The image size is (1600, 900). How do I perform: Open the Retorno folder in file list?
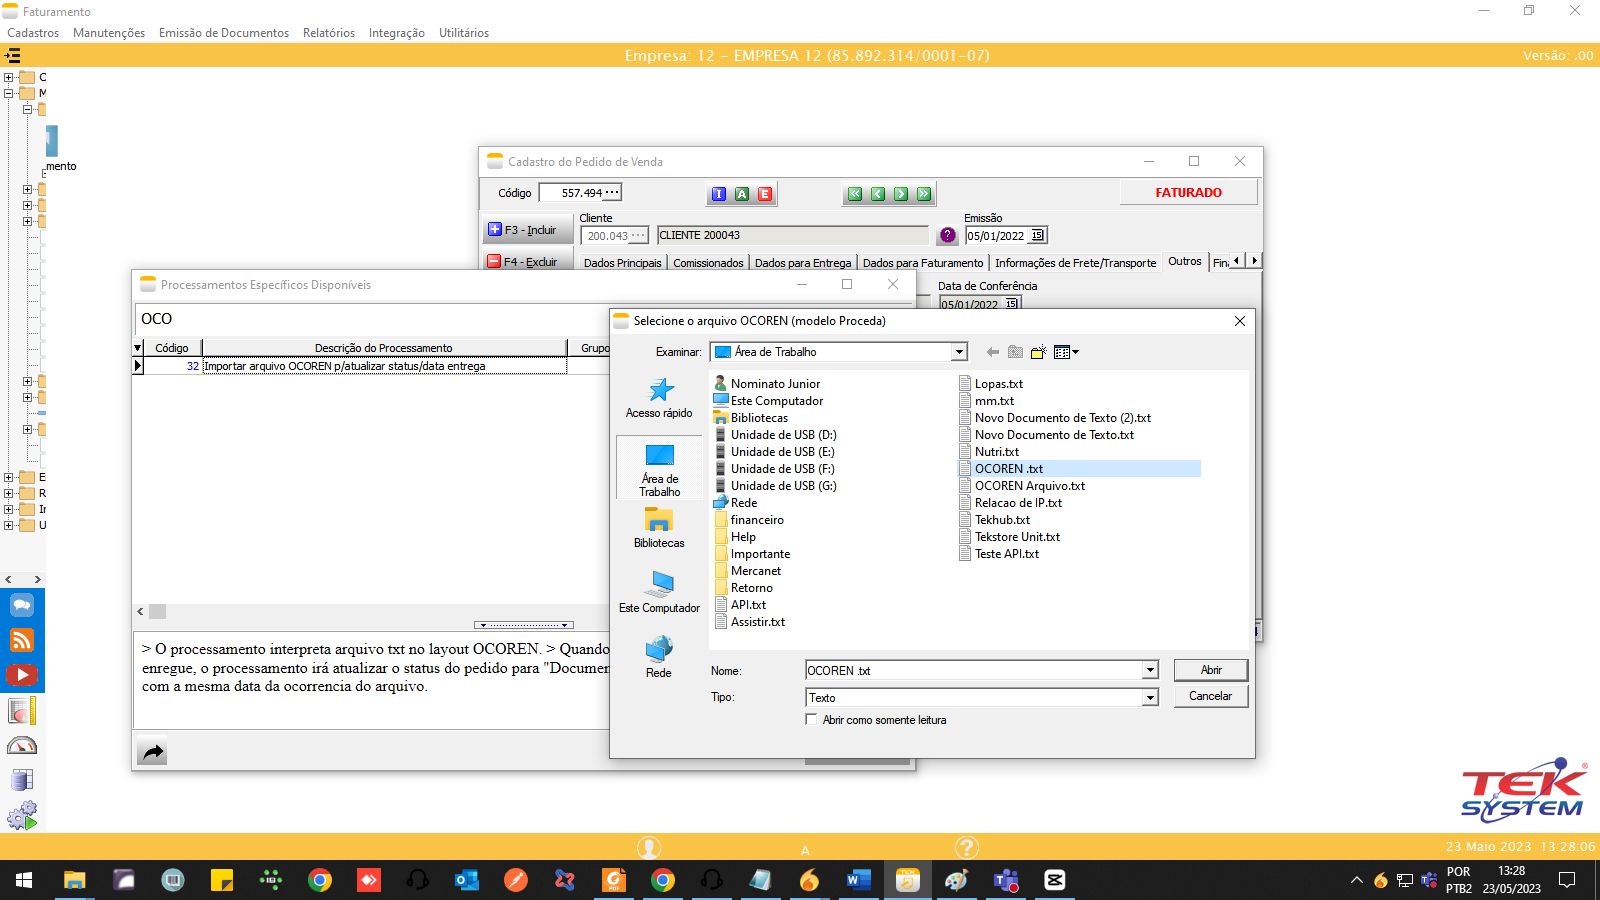751,588
